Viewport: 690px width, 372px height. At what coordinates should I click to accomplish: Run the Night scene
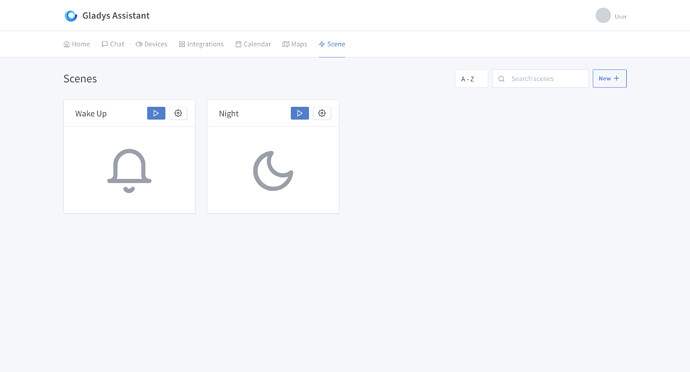click(x=300, y=113)
